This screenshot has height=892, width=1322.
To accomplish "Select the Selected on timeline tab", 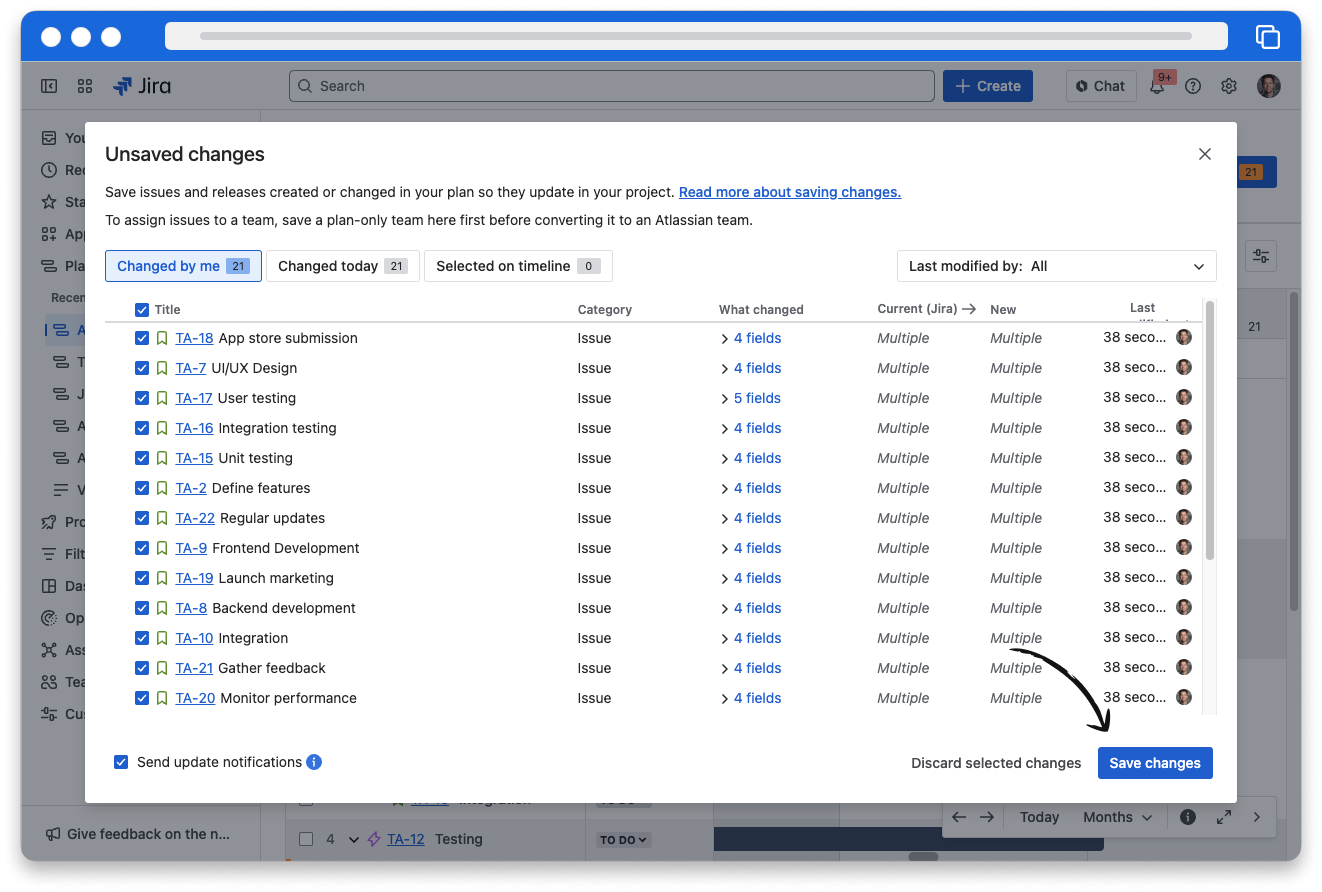I will (518, 266).
